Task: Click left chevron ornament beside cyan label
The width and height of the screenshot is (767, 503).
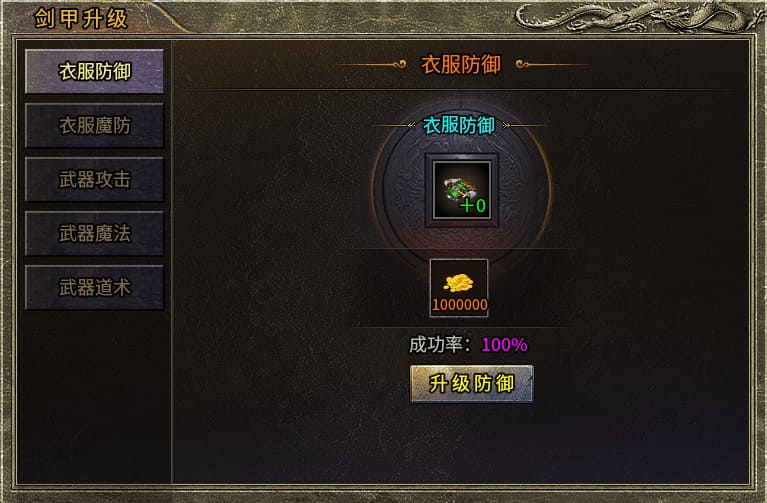Action: coord(411,126)
